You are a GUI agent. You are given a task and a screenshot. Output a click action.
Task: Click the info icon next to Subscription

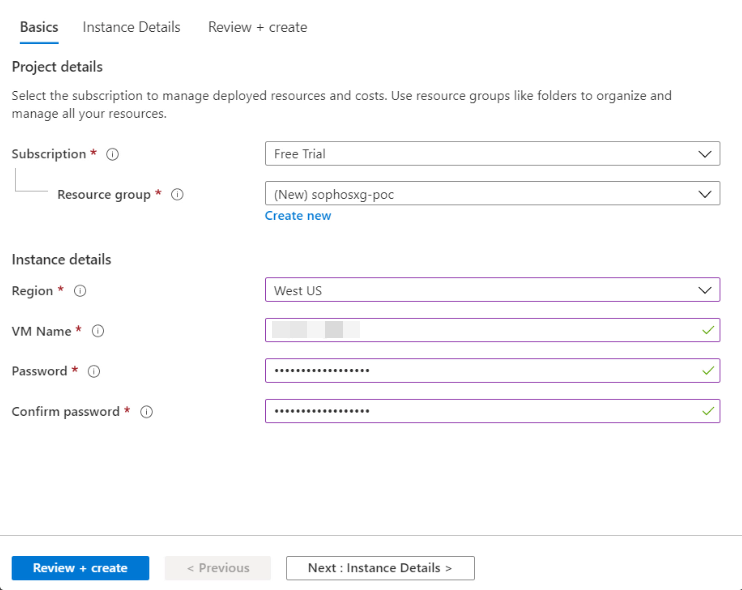tap(112, 155)
